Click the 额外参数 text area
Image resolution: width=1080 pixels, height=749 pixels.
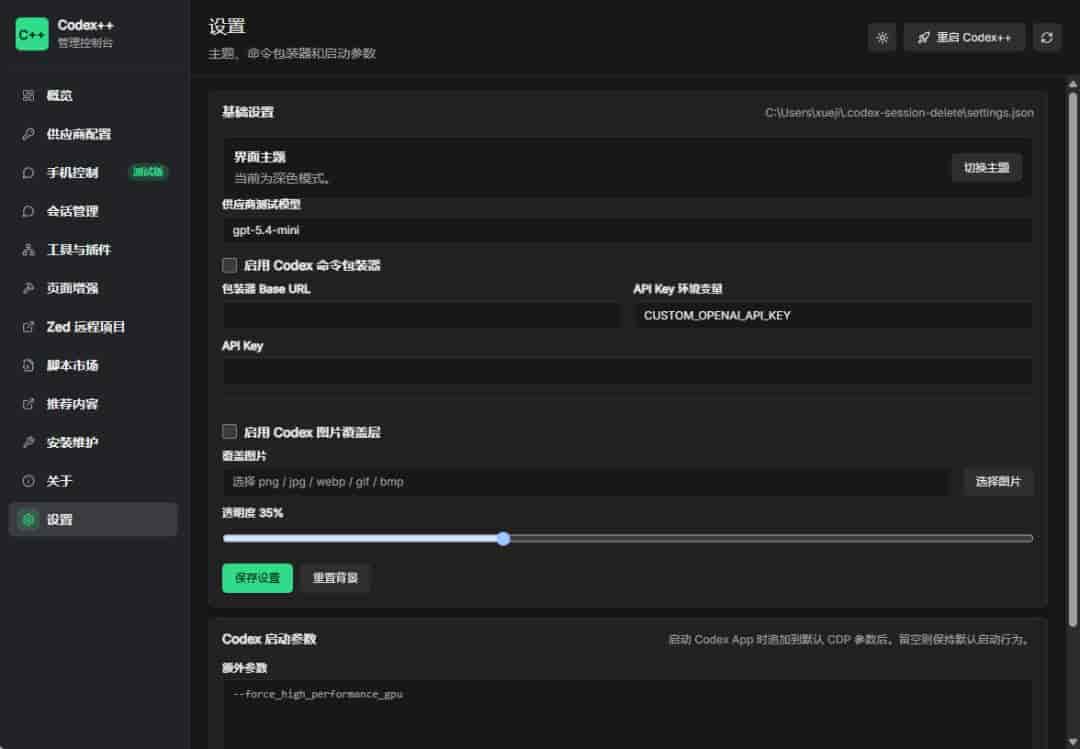coord(627,715)
